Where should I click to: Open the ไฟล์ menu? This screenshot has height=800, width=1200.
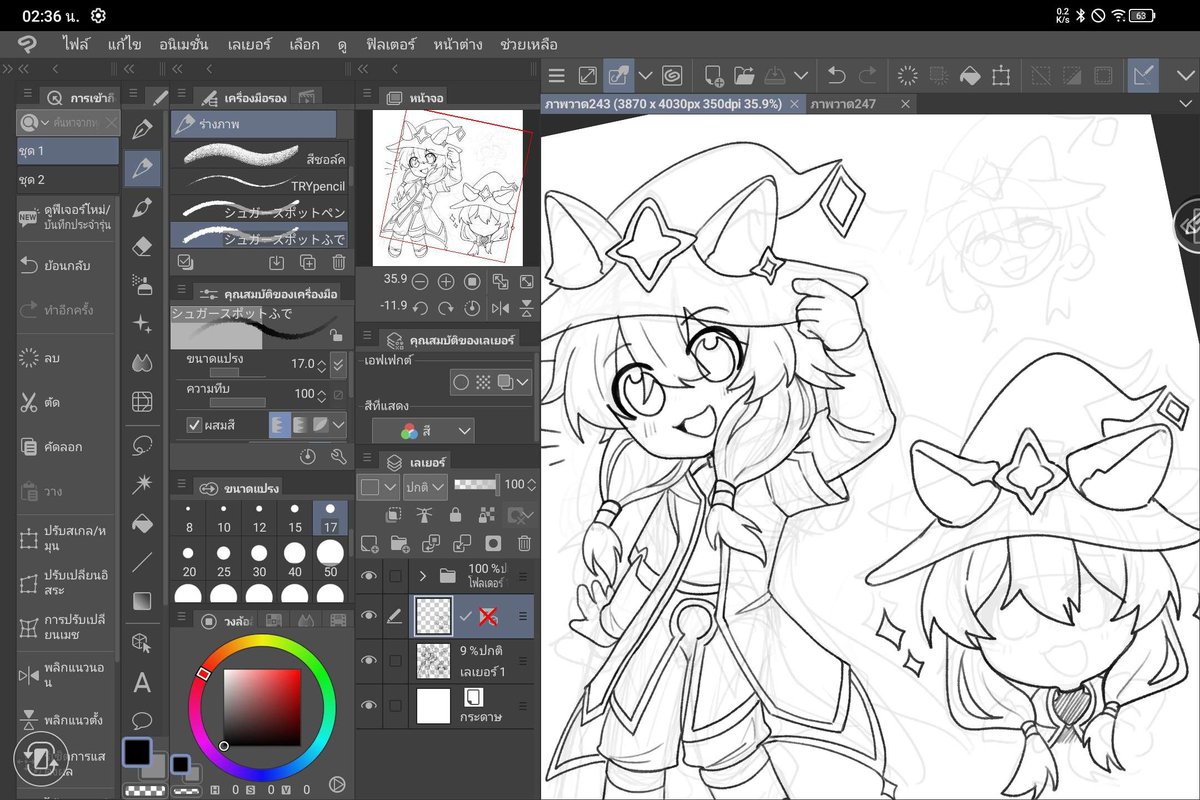pyautogui.click(x=75, y=44)
